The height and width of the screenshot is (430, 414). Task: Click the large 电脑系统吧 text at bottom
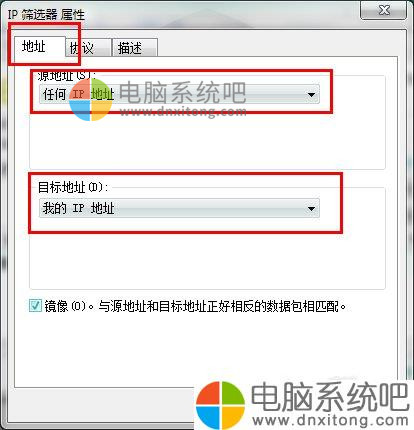(330, 397)
